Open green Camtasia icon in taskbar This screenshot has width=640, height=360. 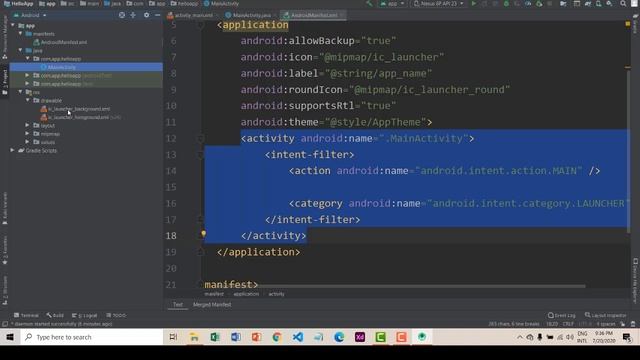380,337
